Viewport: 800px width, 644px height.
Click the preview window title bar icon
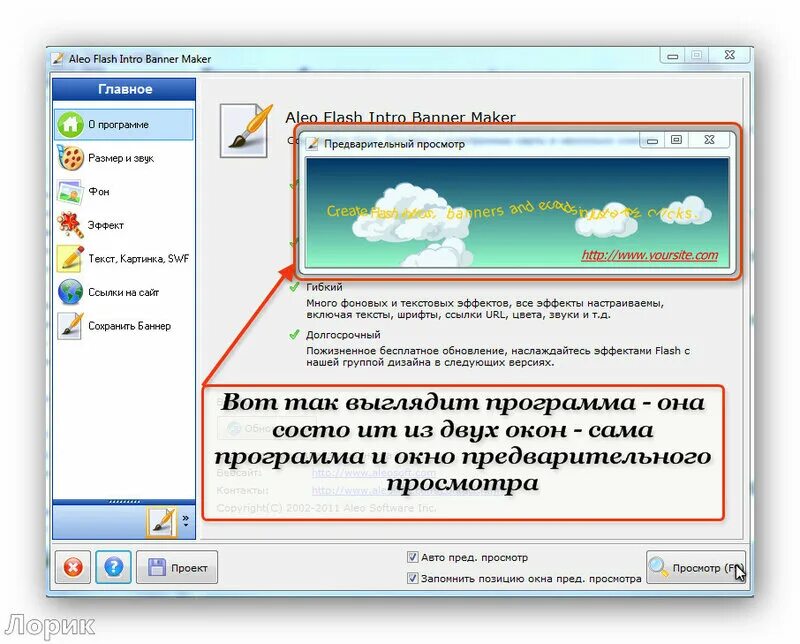[x=312, y=144]
